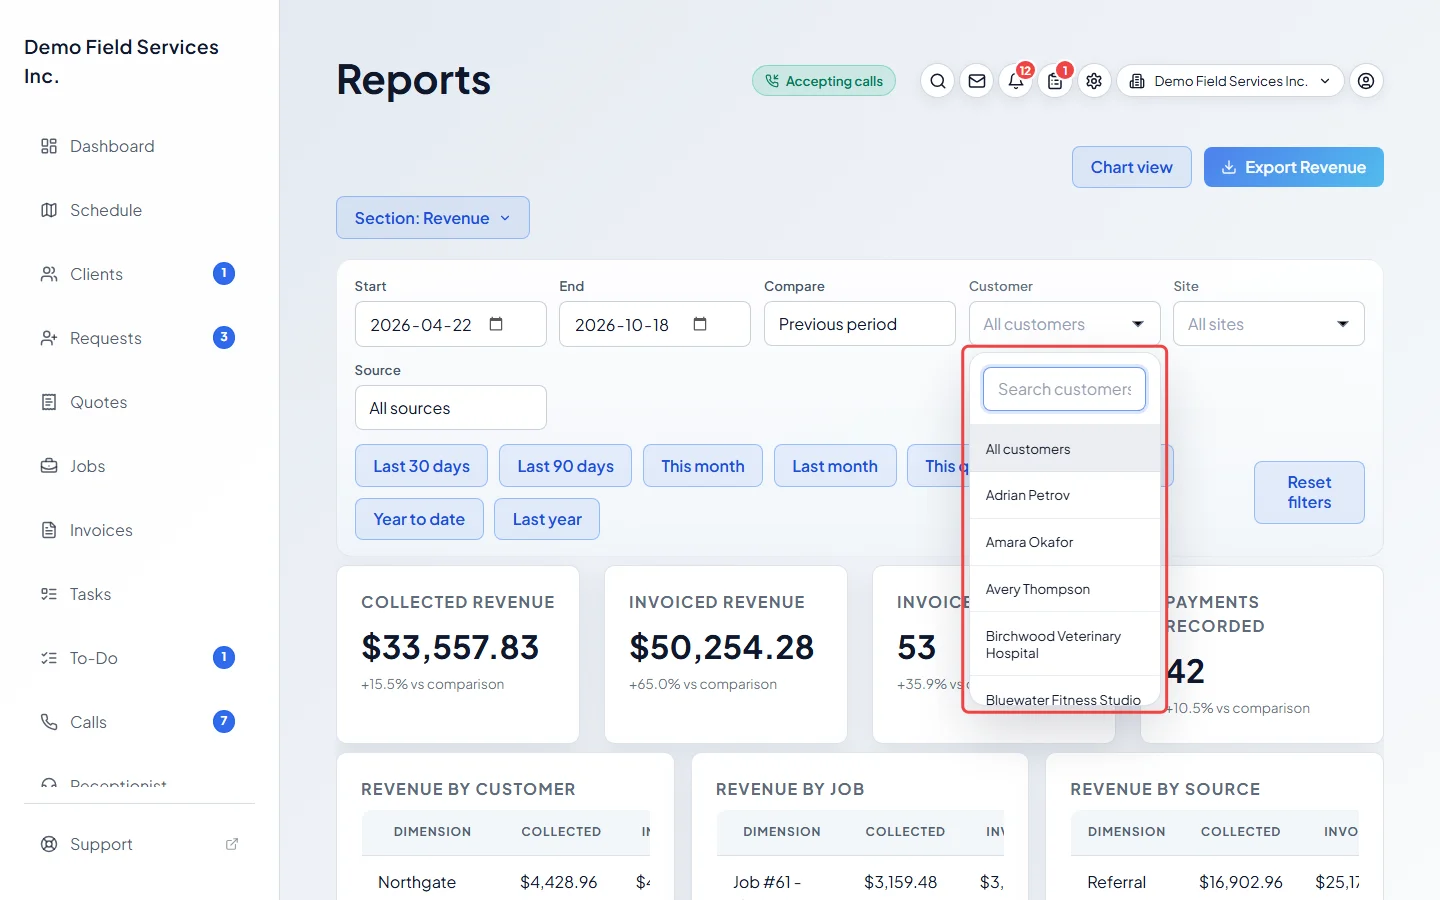
Task: Open the Demo Field Services Inc. company dropdown
Action: (x=1230, y=81)
